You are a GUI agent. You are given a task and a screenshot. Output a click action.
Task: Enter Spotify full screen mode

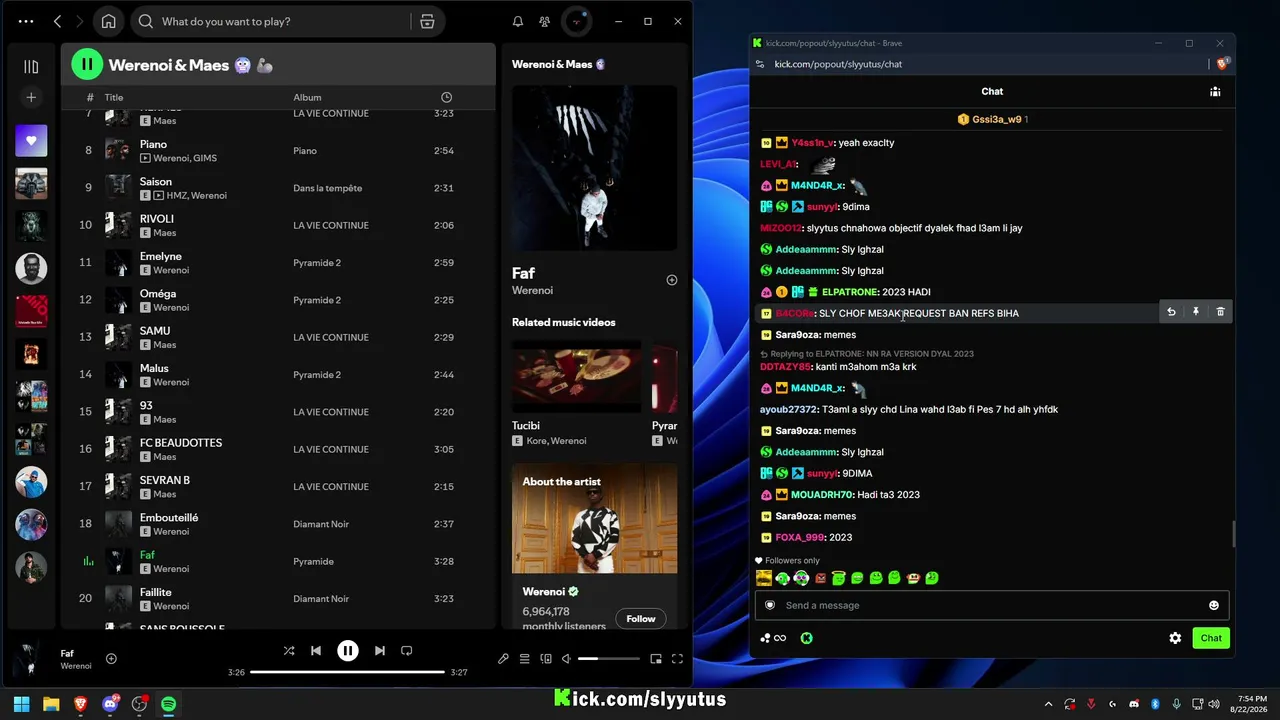(677, 659)
